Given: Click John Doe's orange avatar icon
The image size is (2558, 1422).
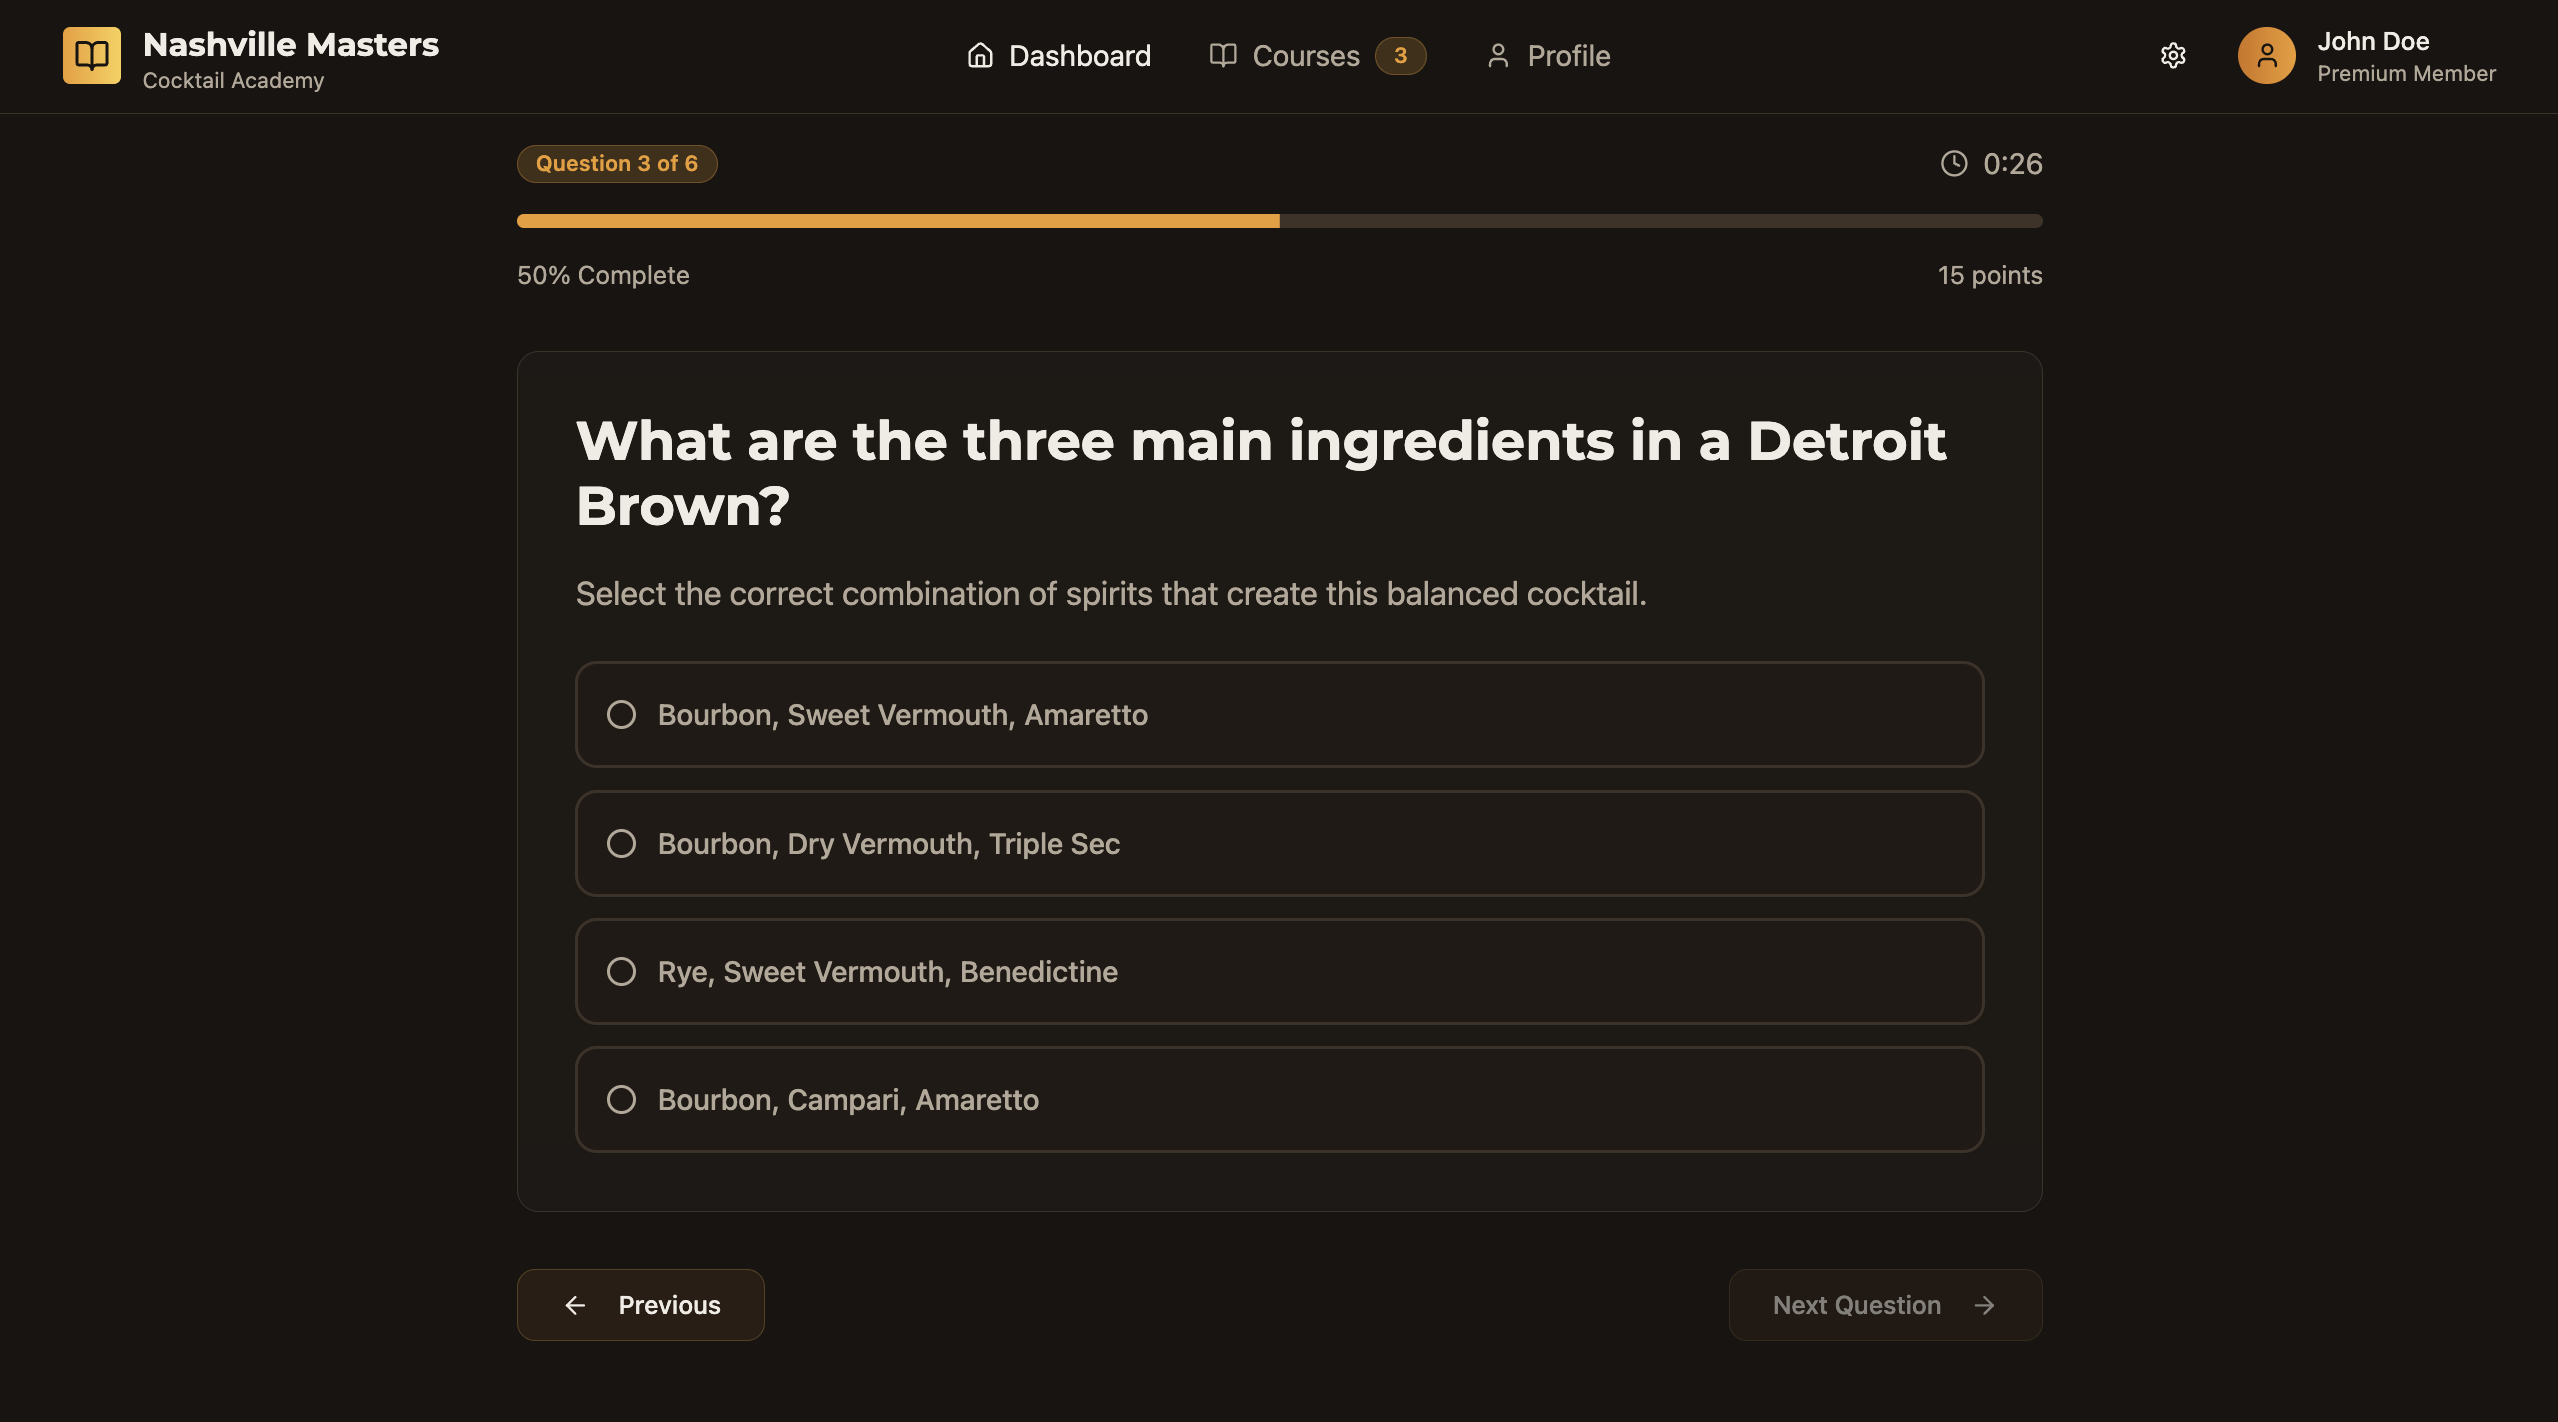Looking at the screenshot, I should pos(2266,56).
